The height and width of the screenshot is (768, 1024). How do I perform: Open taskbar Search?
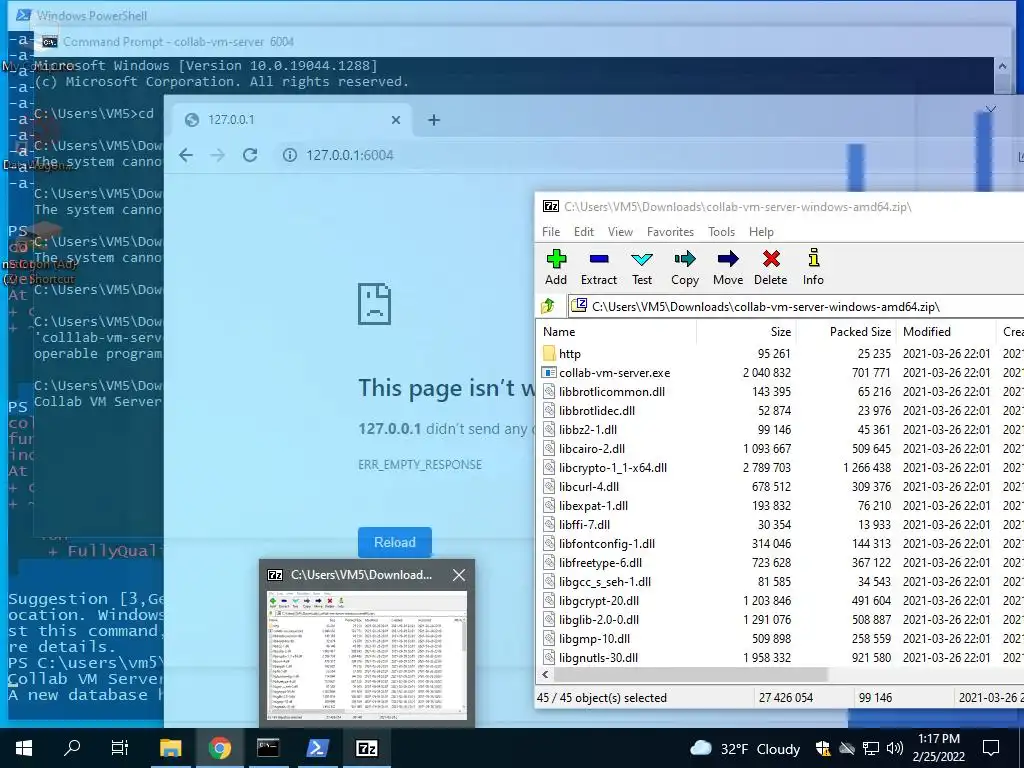click(x=72, y=748)
